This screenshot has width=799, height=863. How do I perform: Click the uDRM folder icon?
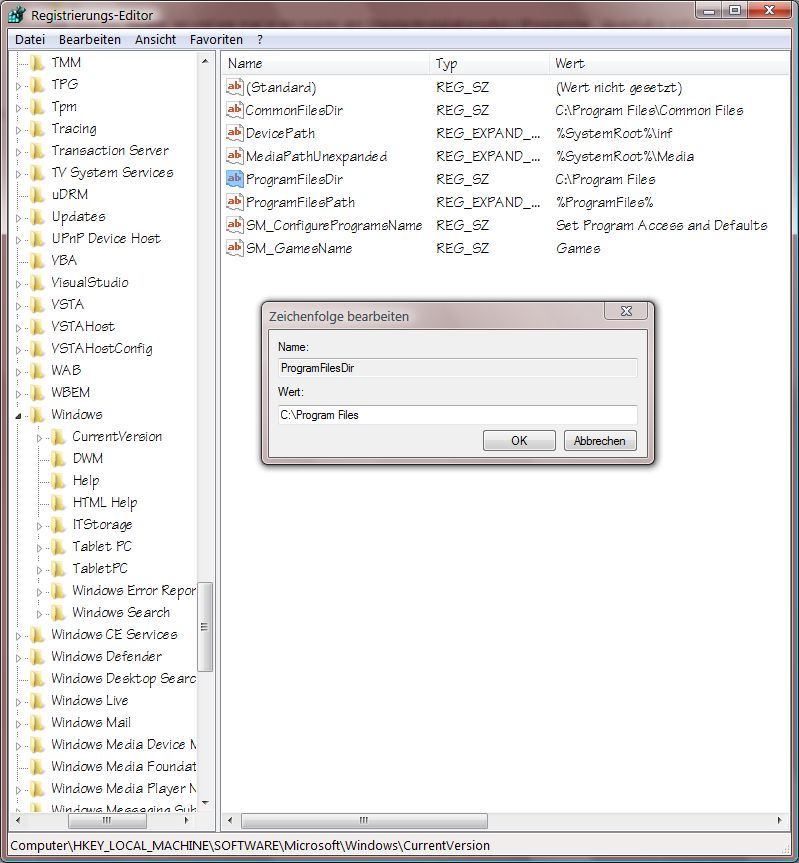37,195
